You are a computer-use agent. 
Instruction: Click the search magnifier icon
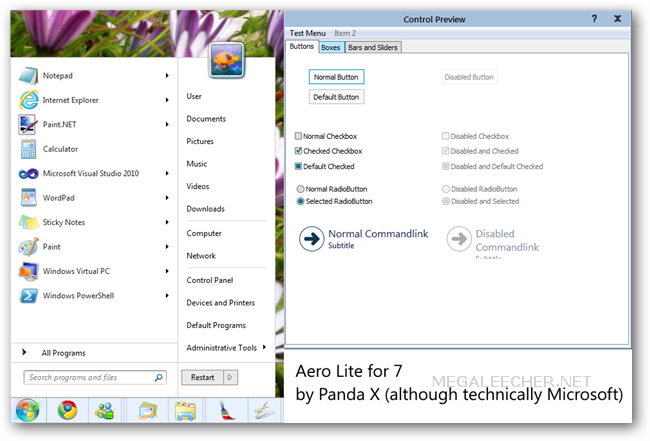coord(158,378)
